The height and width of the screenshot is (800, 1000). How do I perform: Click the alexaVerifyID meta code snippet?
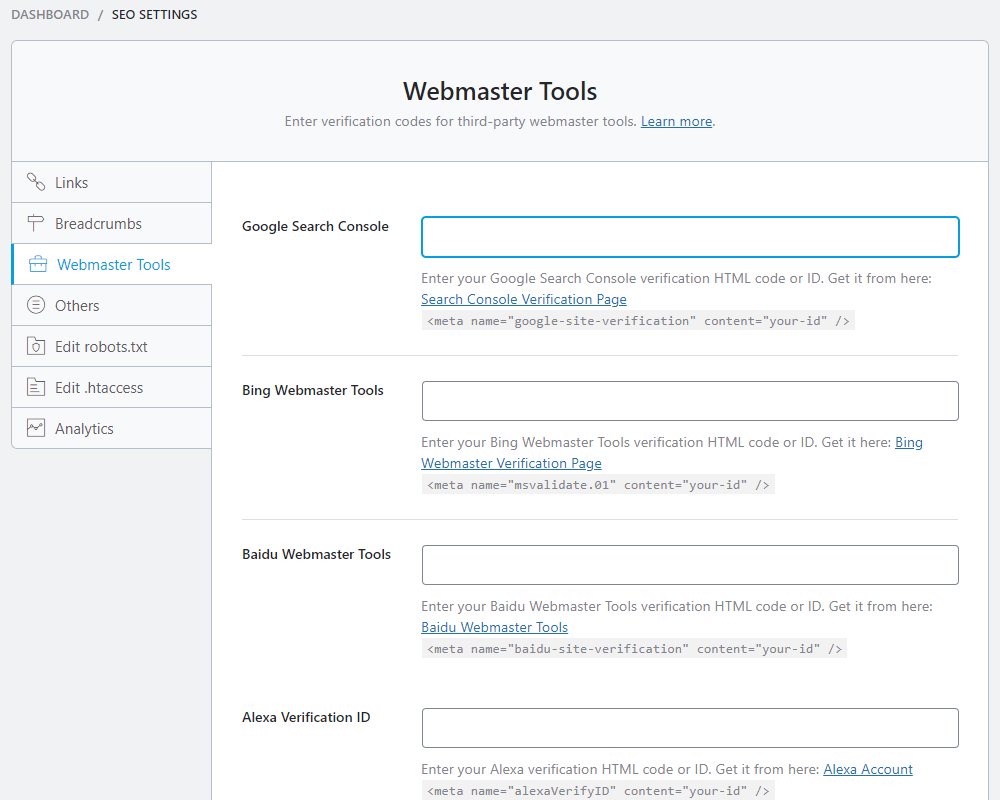tap(598, 791)
